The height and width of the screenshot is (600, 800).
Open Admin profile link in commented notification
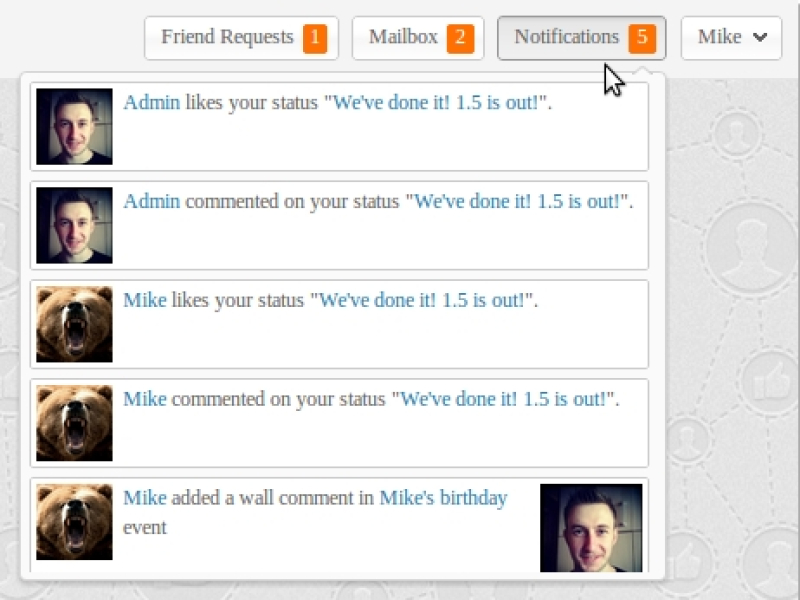pyautogui.click(x=152, y=201)
